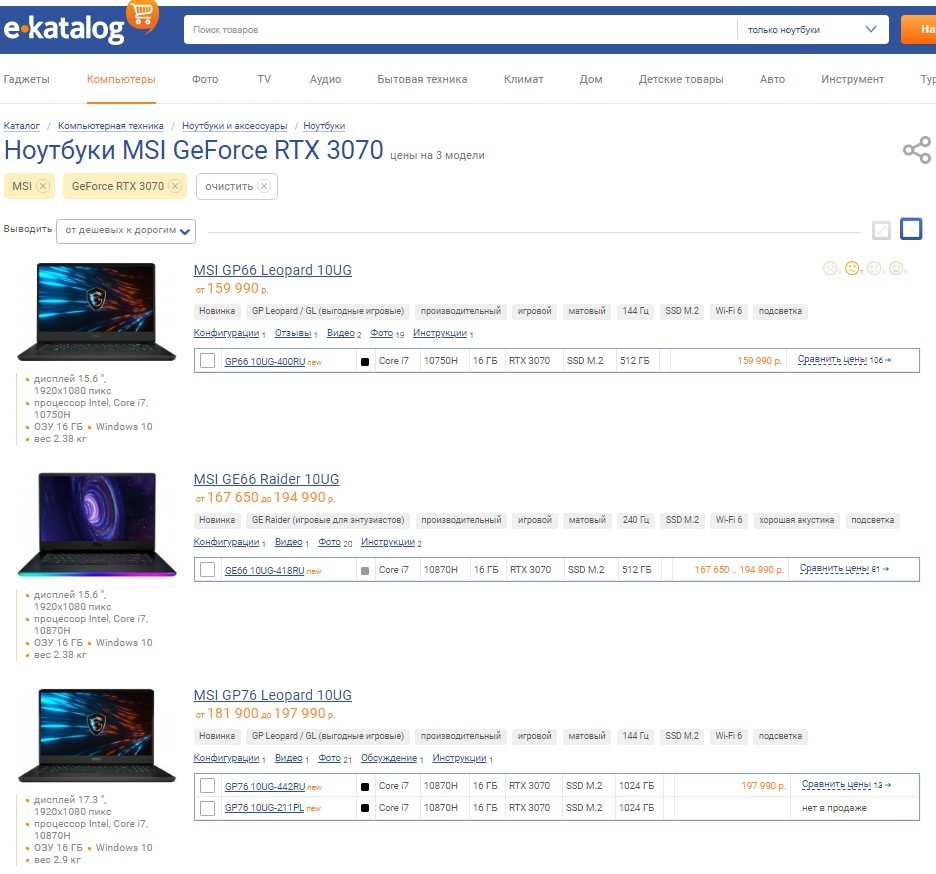Tick the checkbox for GP66 10UG-400RU
The height and width of the screenshot is (874, 936).
[207, 361]
